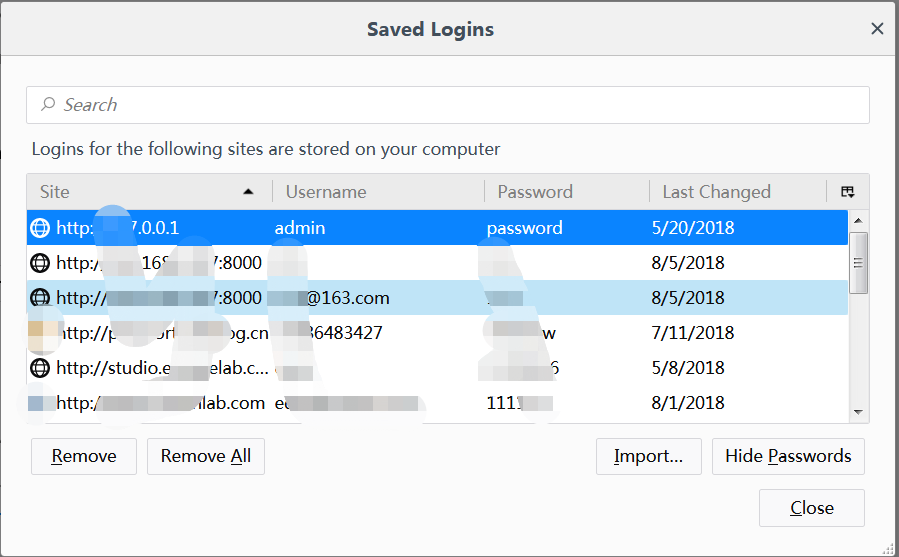Screen dimensions: 899x557
Task: Click globe icon of studio elab row
Action: [40, 367]
